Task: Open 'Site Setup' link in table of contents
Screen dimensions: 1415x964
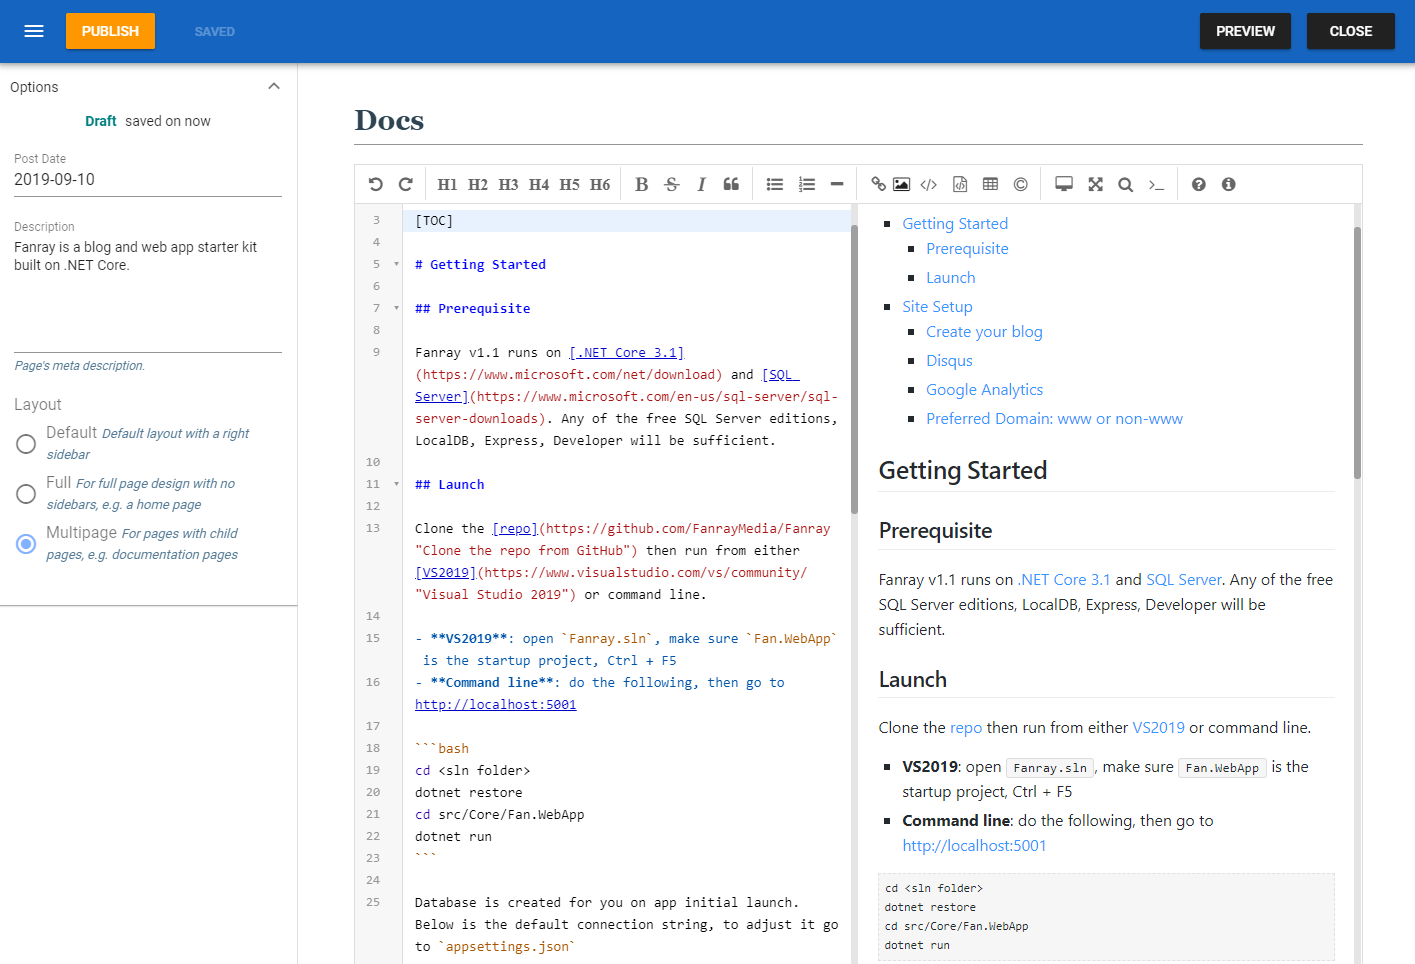Action: coord(937,307)
